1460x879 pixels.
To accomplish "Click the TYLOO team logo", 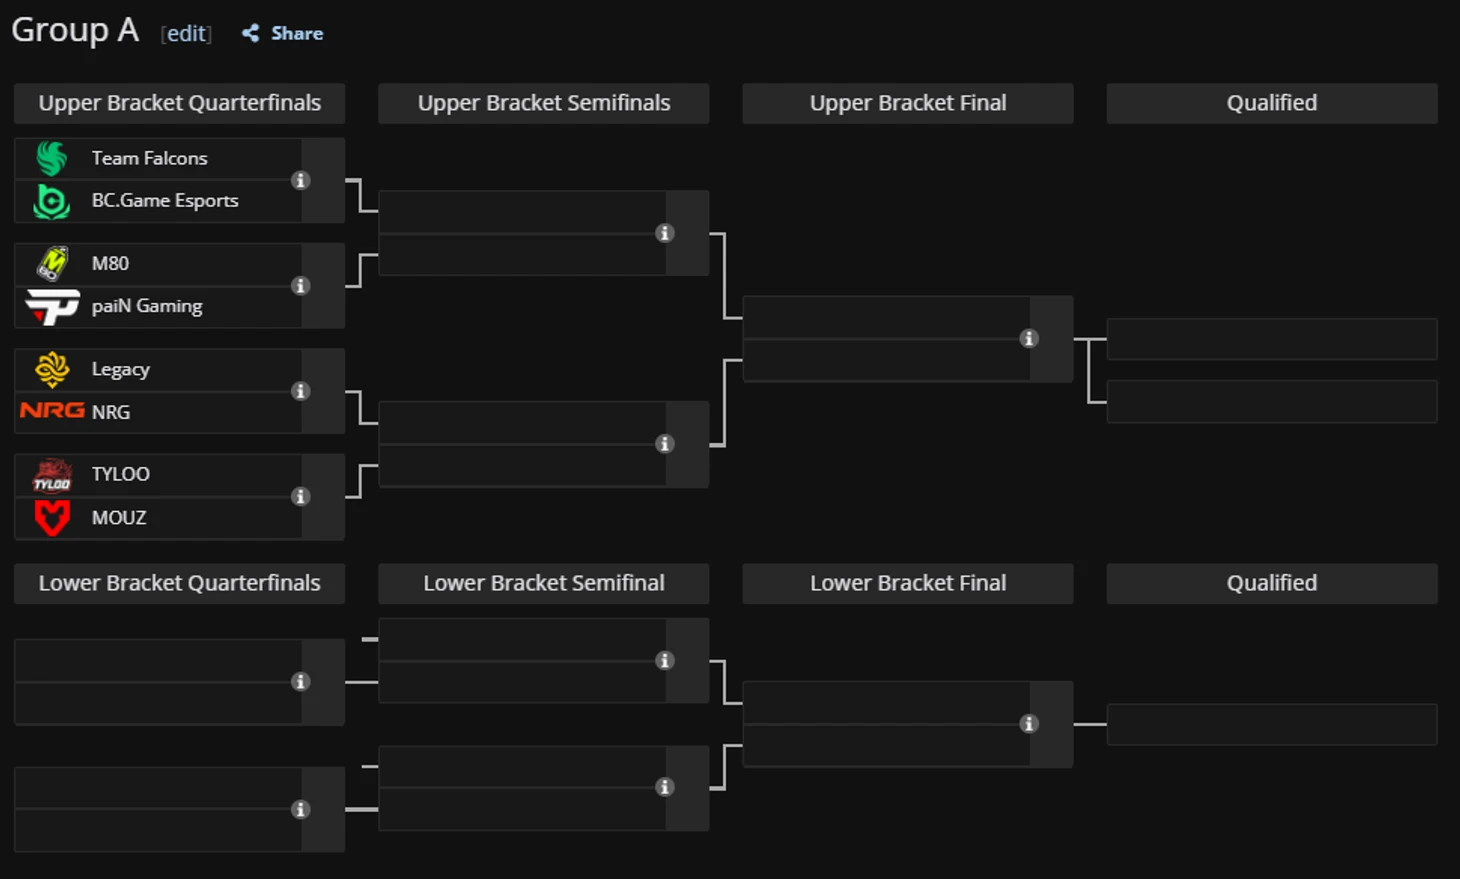I will pos(52,475).
